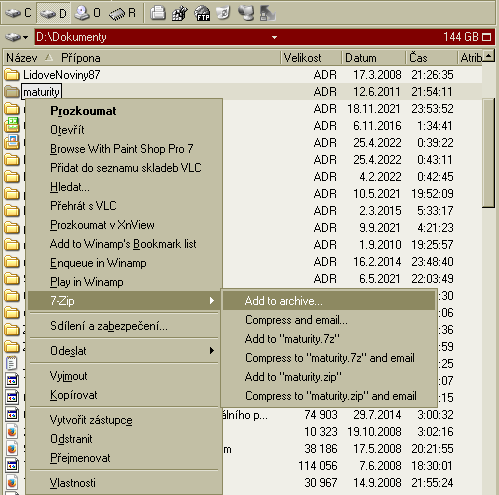Select Add to Winamp's Bookmark list
This screenshot has width=499, height=495.
(123, 244)
